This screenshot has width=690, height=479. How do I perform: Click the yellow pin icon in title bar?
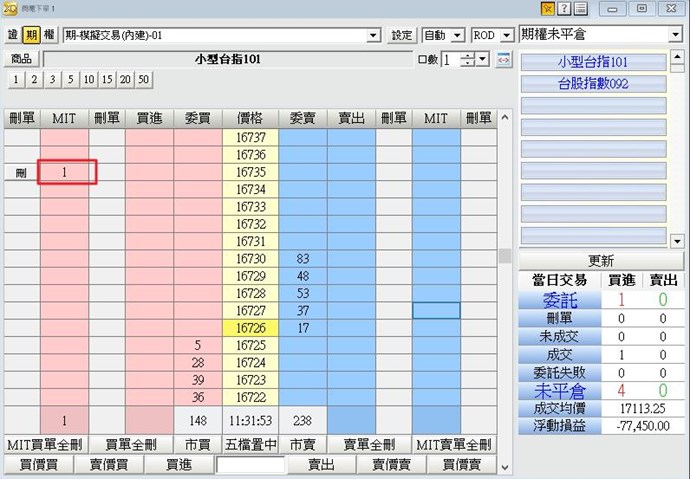pyautogui.click(x=548, y=9)
